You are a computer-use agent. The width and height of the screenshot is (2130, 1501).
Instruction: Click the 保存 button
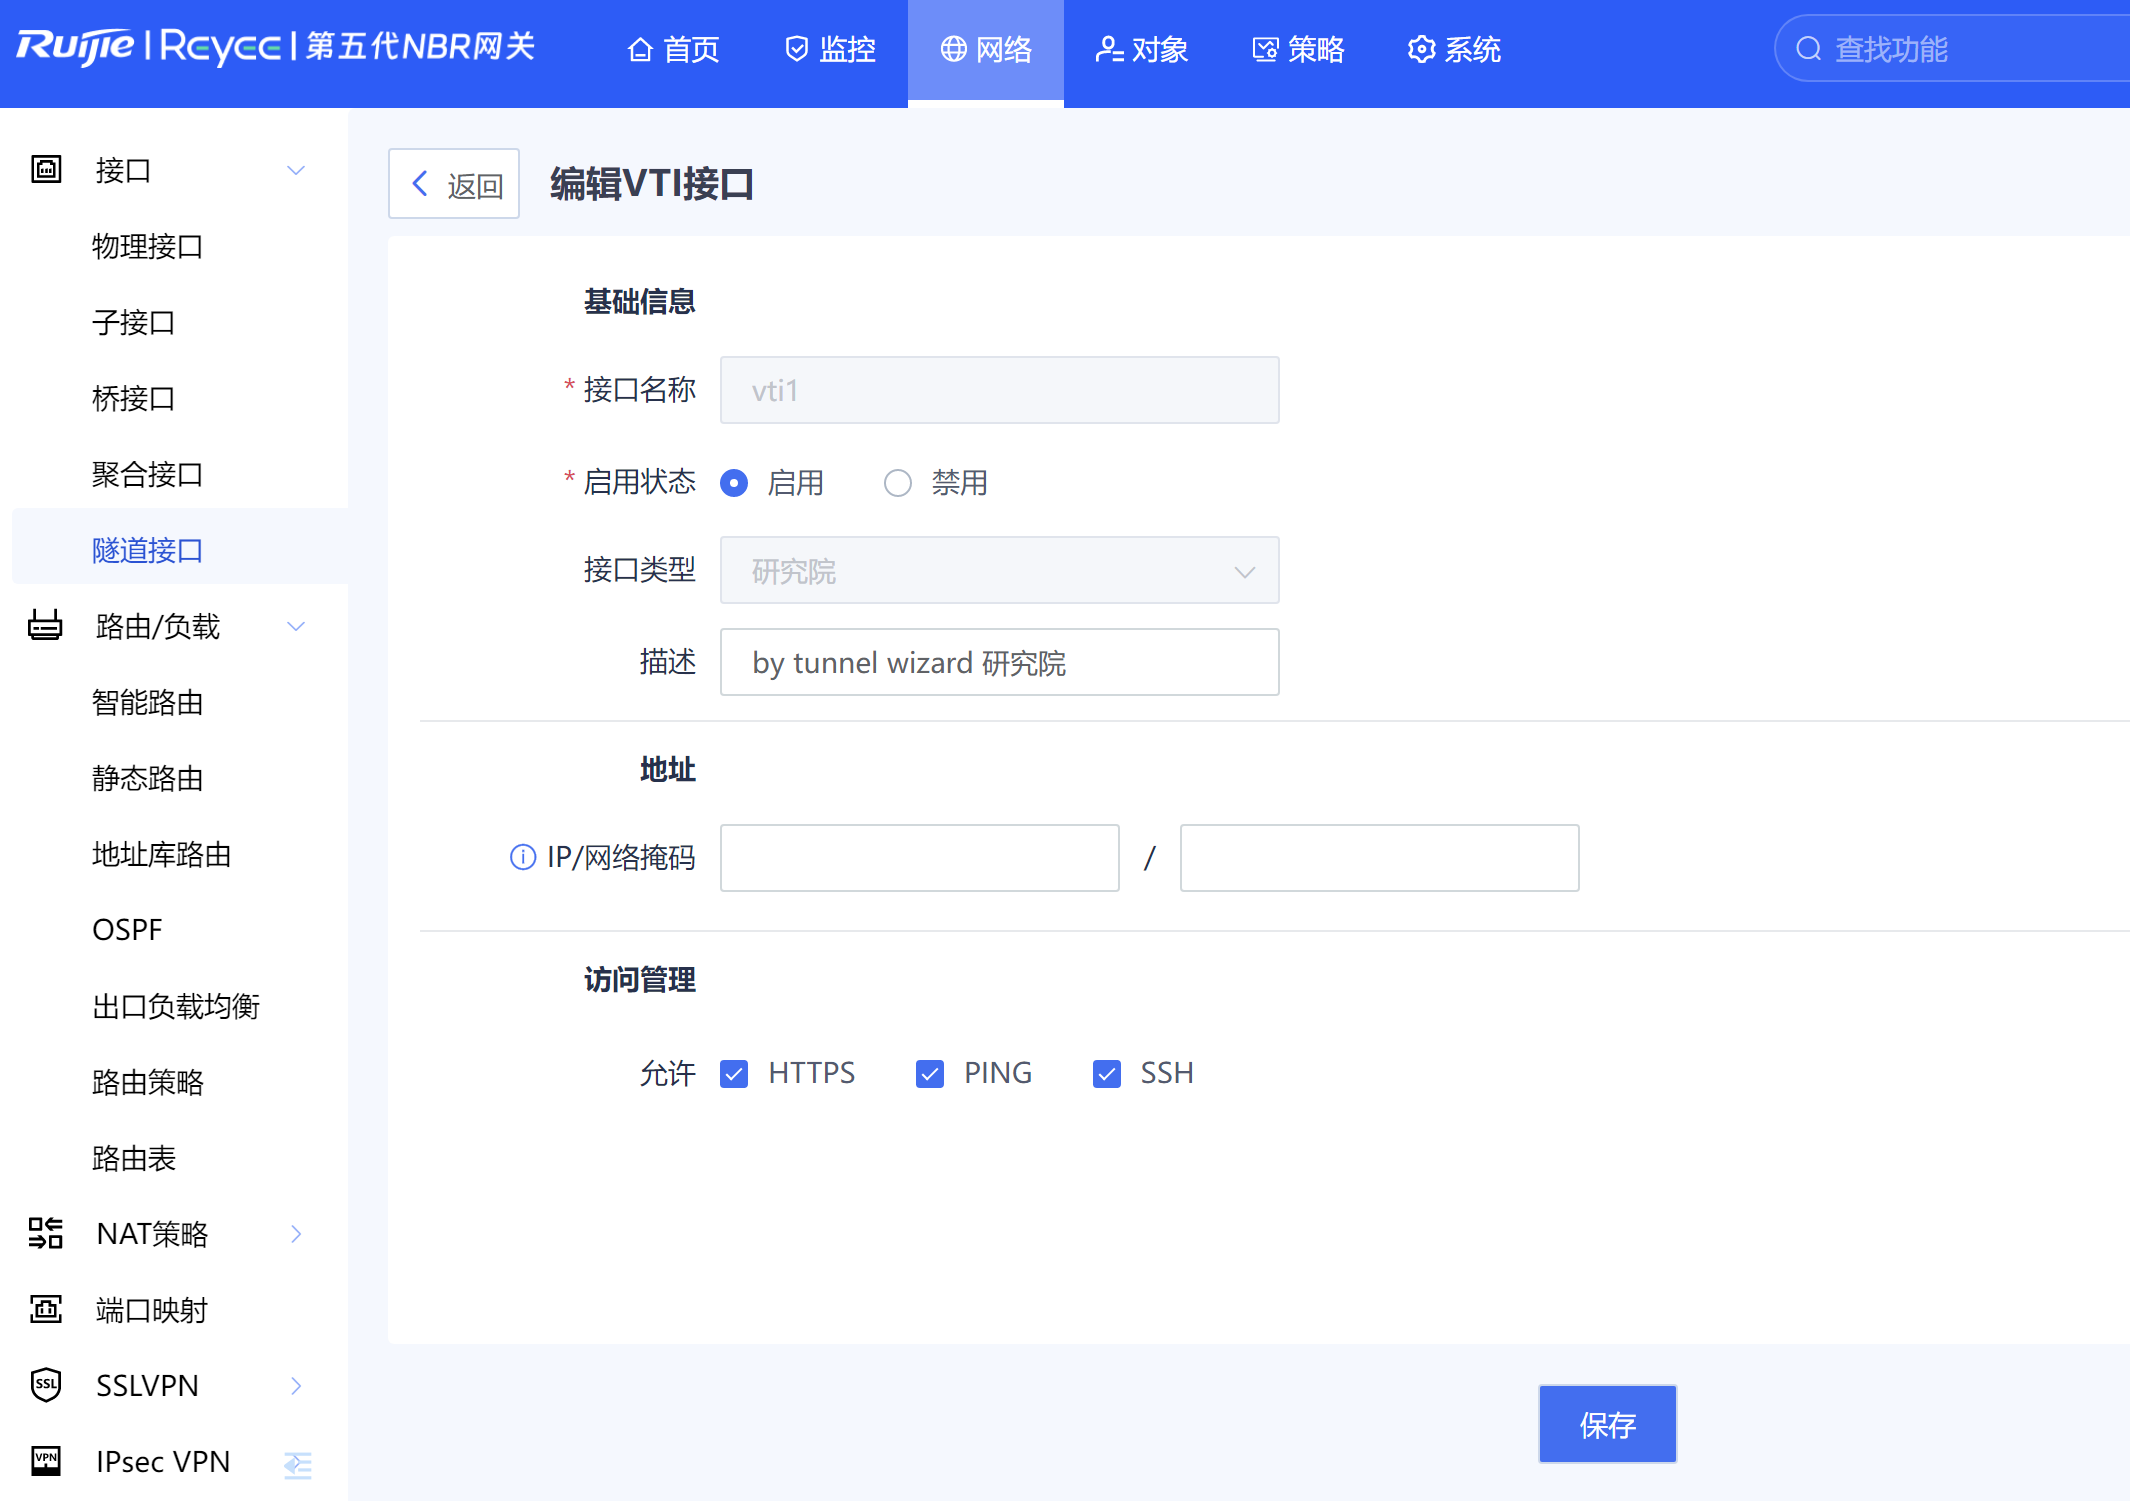(x=1606, y=1424)
